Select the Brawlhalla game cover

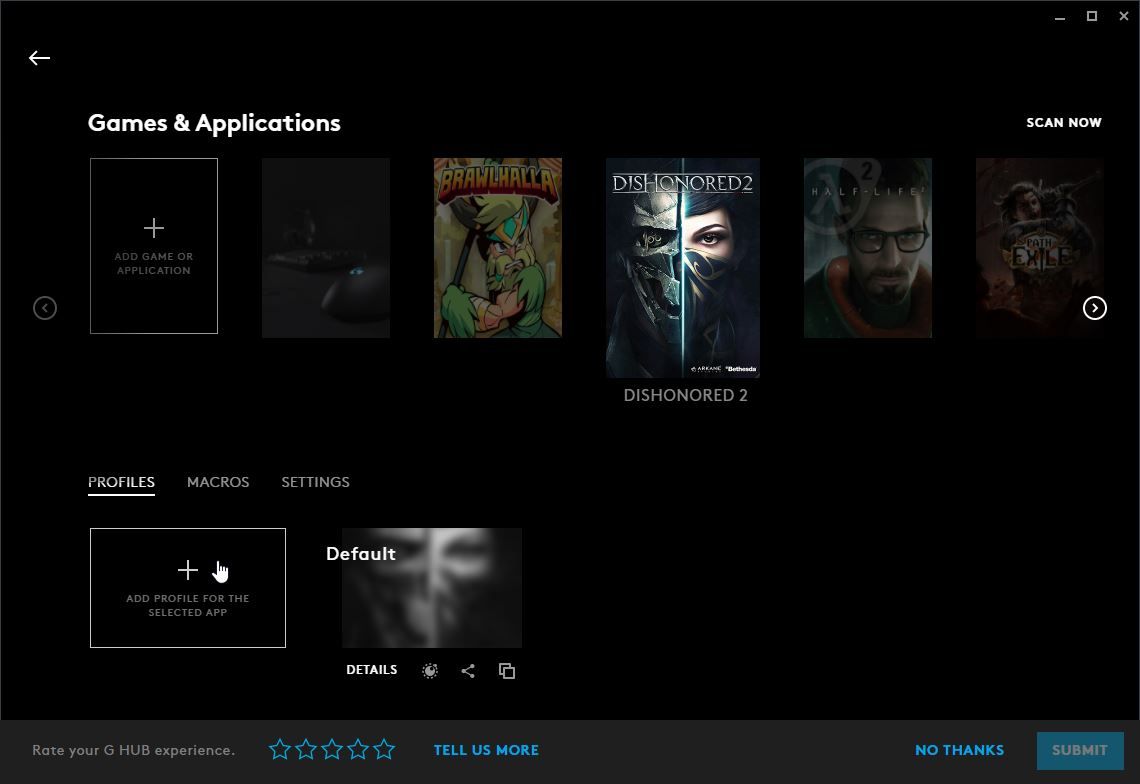tap(498, 248)
